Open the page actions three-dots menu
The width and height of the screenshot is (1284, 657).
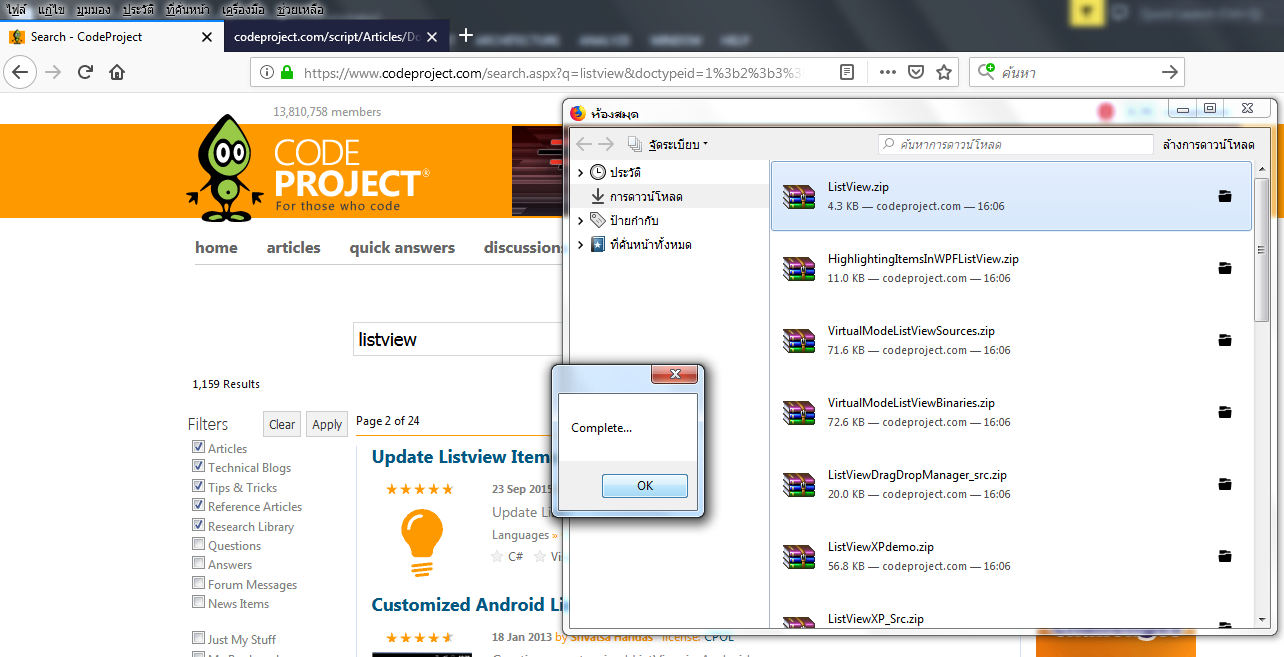pos(888,72)
